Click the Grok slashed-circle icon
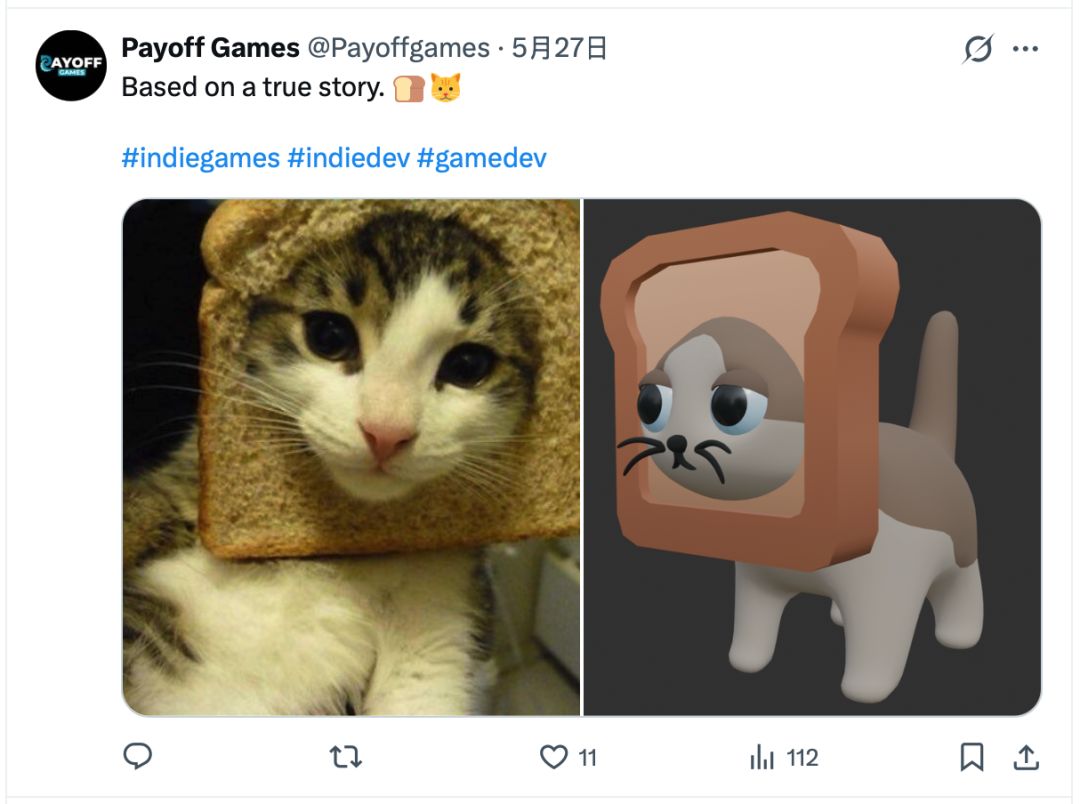 coord(978,49)
